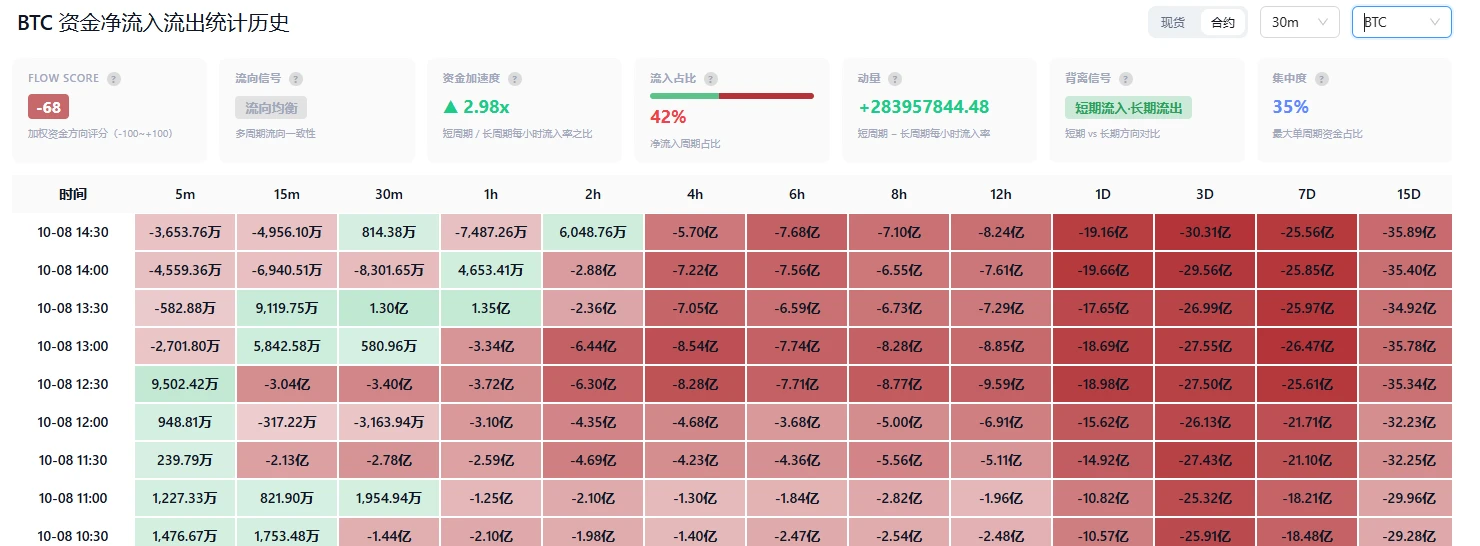Select the 12h column header
The width and height of the screenshot is (1480, 546).
[1001, 194]
